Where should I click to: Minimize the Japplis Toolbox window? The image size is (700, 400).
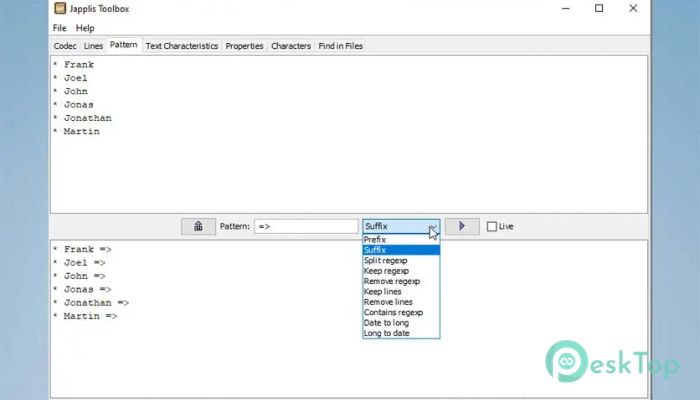click(566, 8)
